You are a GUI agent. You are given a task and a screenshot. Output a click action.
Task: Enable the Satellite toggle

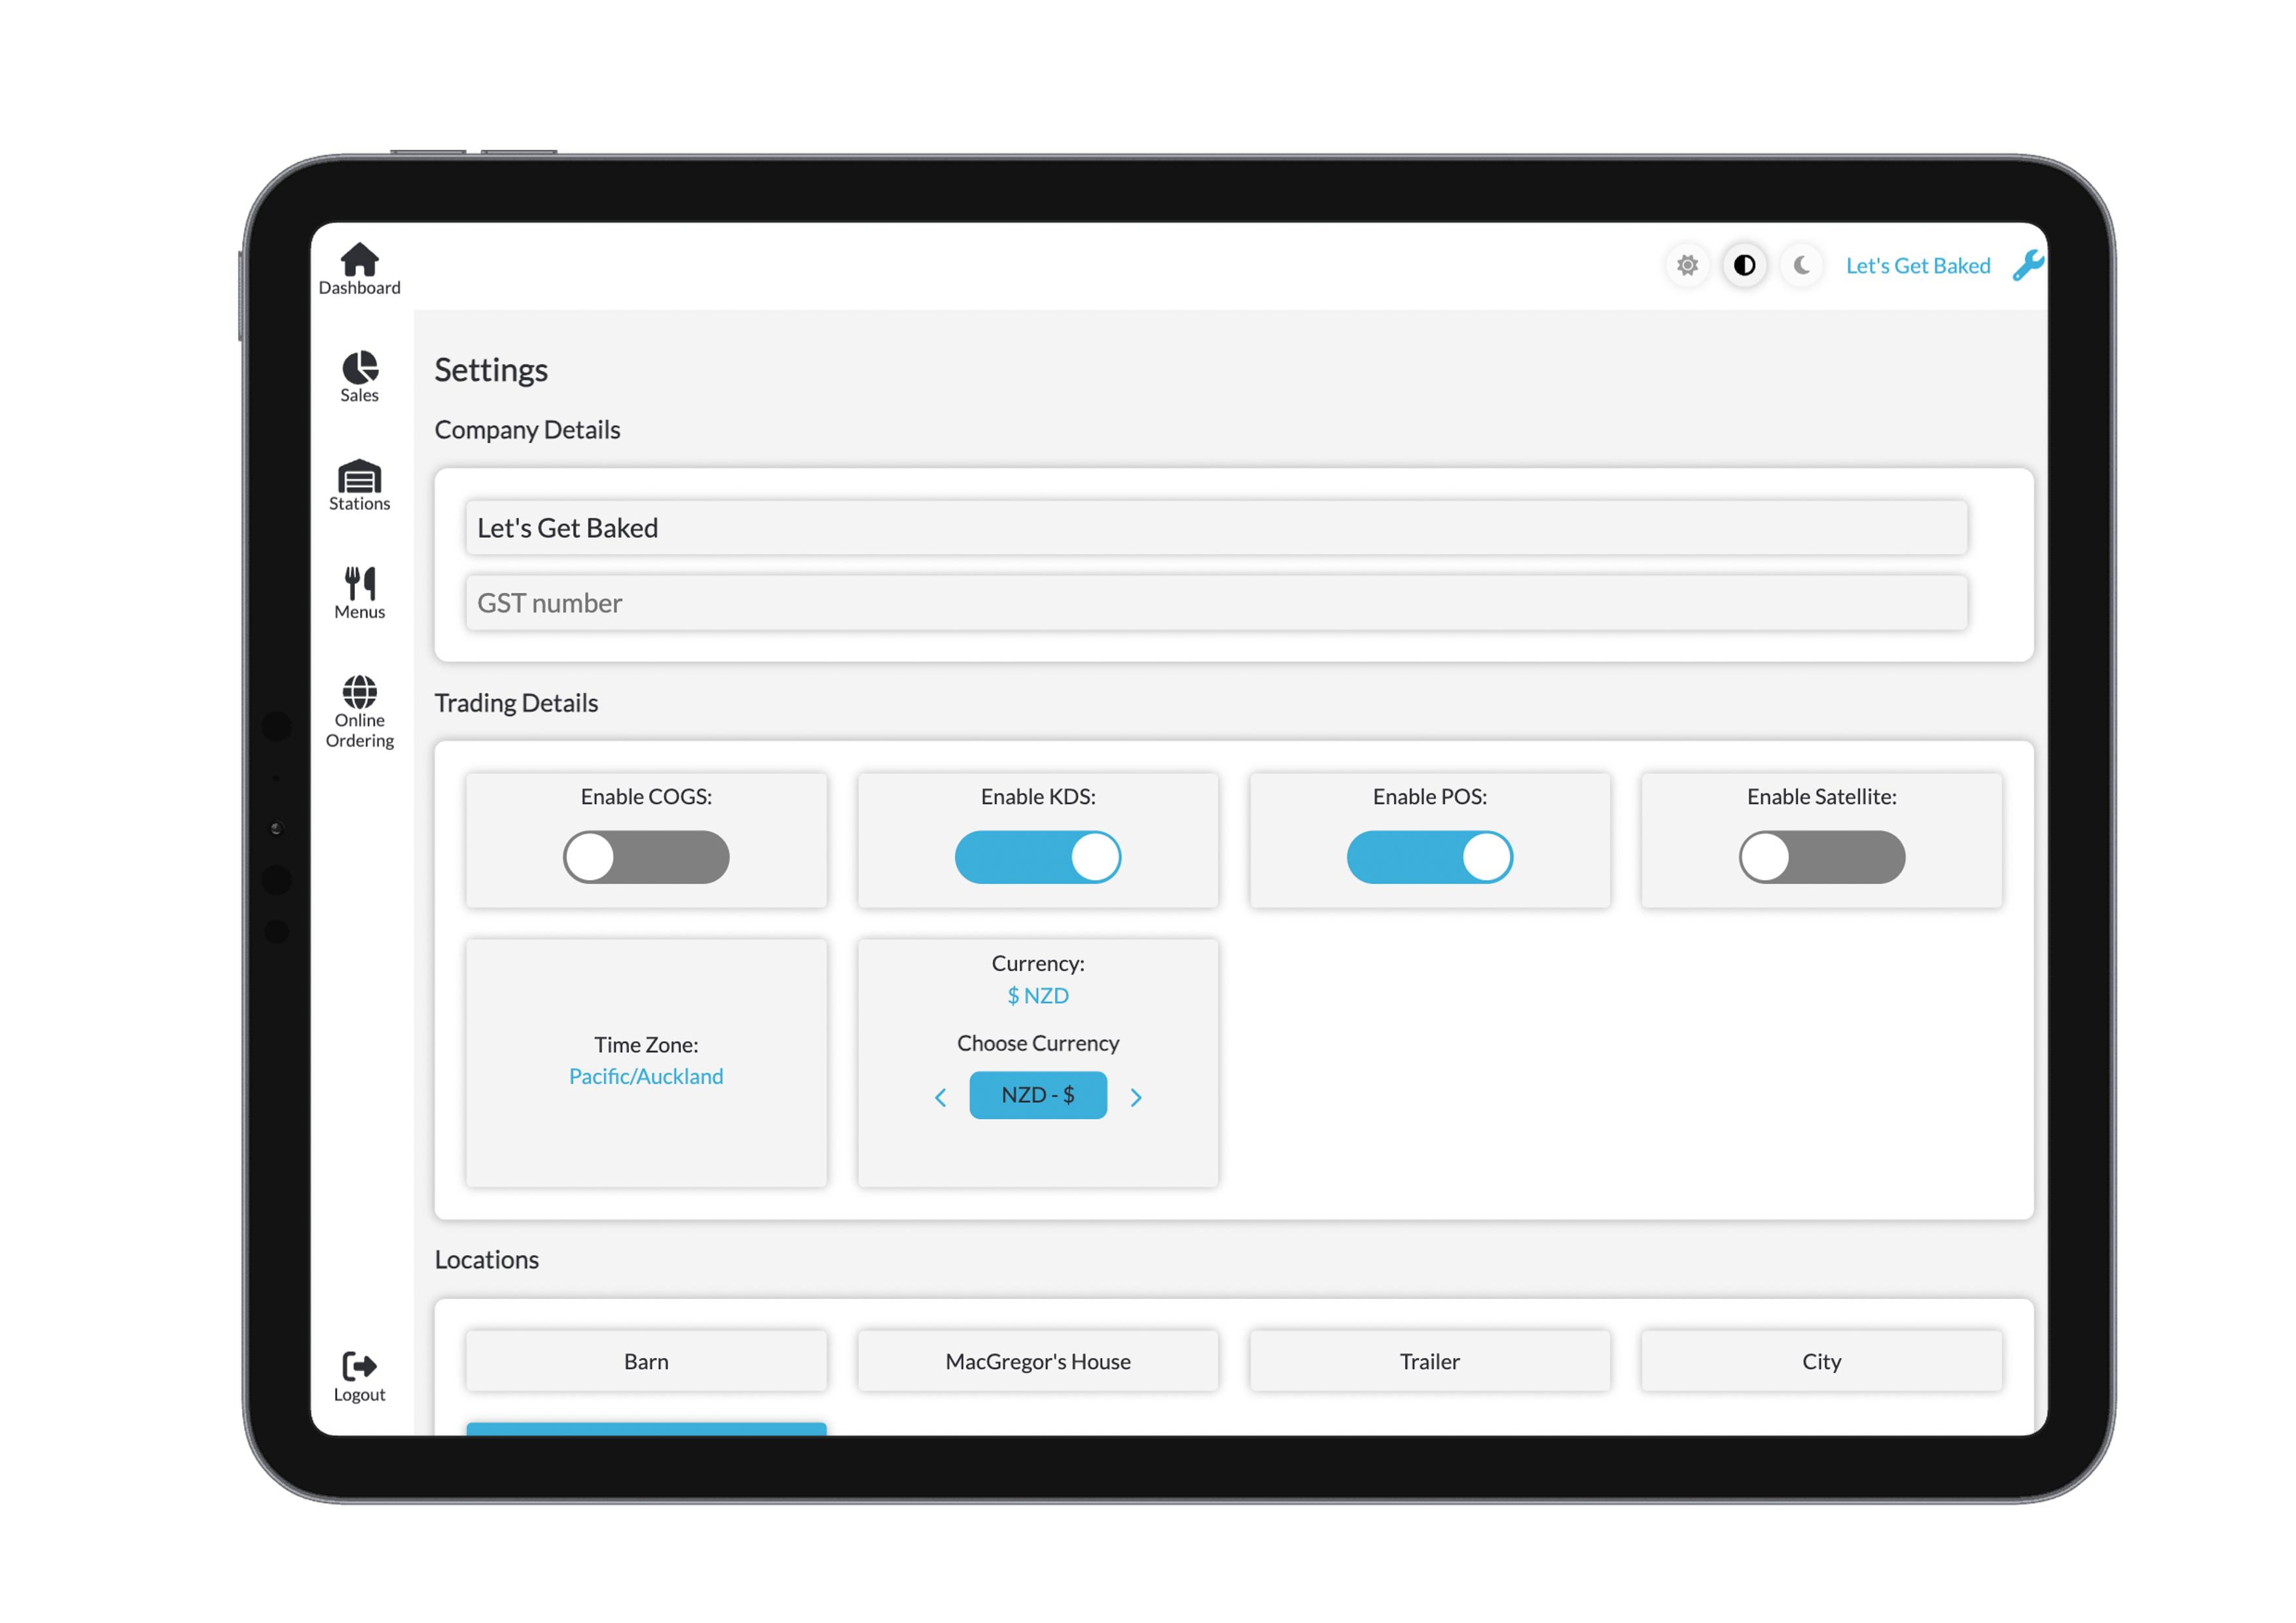1821,857
